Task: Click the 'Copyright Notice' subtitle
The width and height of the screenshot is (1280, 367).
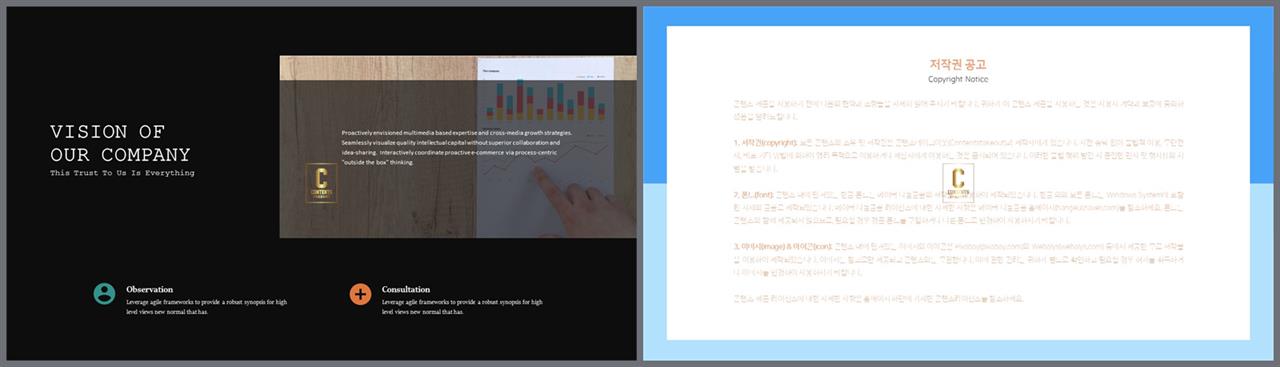Action: tap(958, 79)
